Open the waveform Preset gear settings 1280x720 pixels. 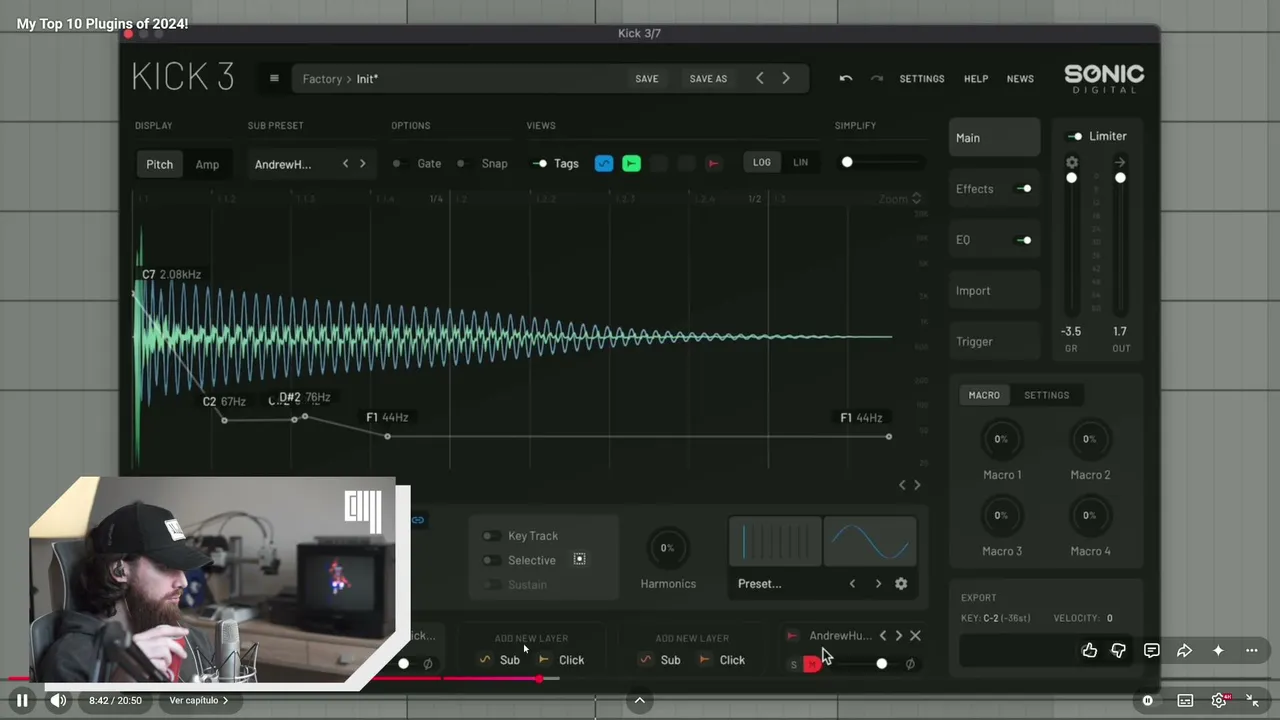[901, 584]
